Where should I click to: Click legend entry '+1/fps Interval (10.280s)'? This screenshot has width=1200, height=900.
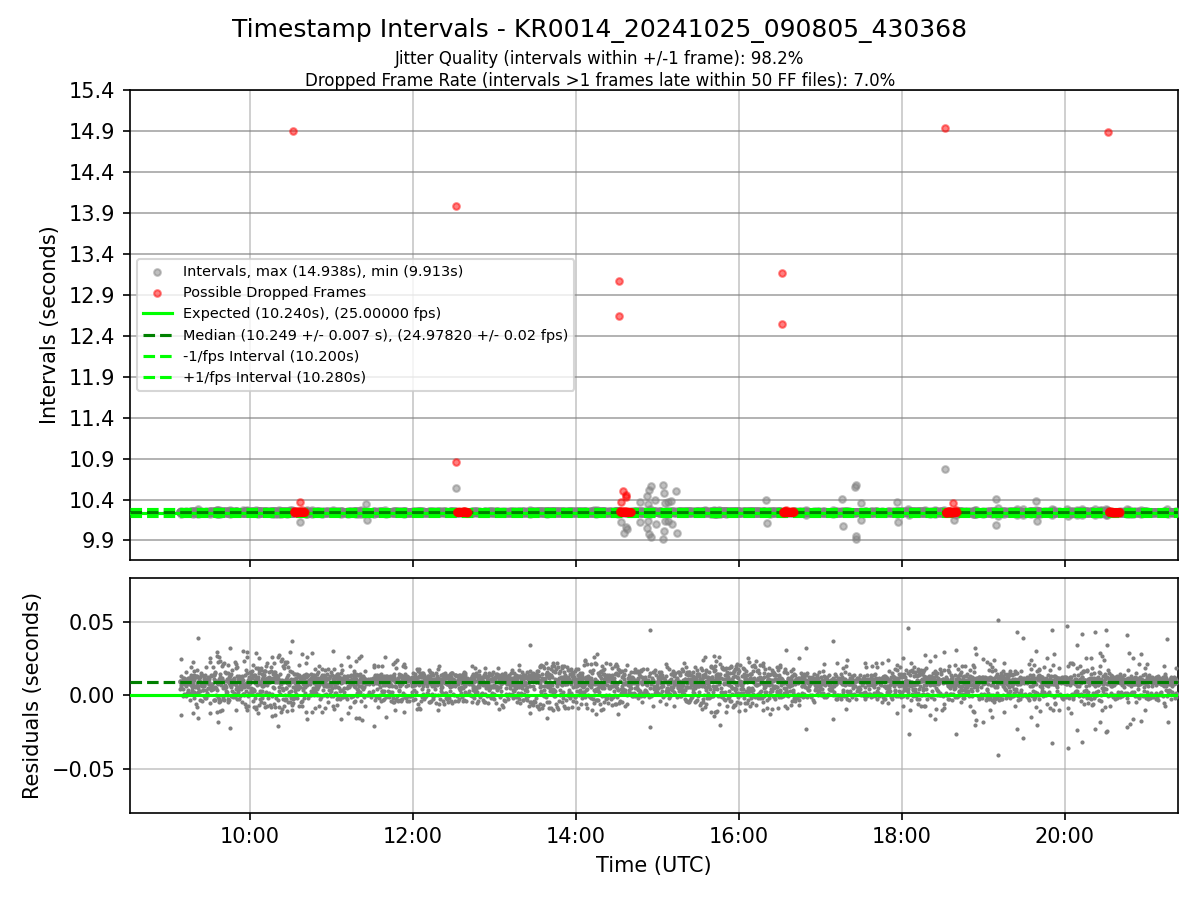[x=274, y=377]
